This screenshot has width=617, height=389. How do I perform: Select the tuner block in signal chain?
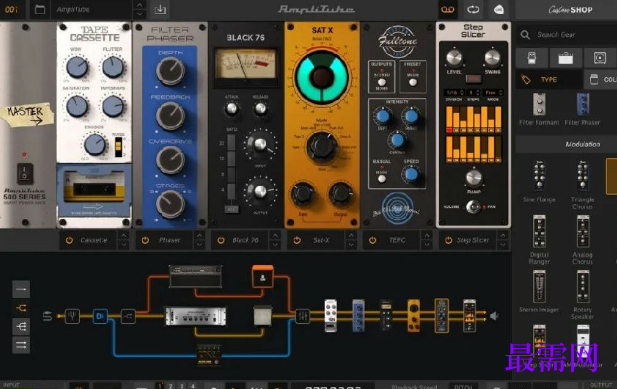[72, 316]
